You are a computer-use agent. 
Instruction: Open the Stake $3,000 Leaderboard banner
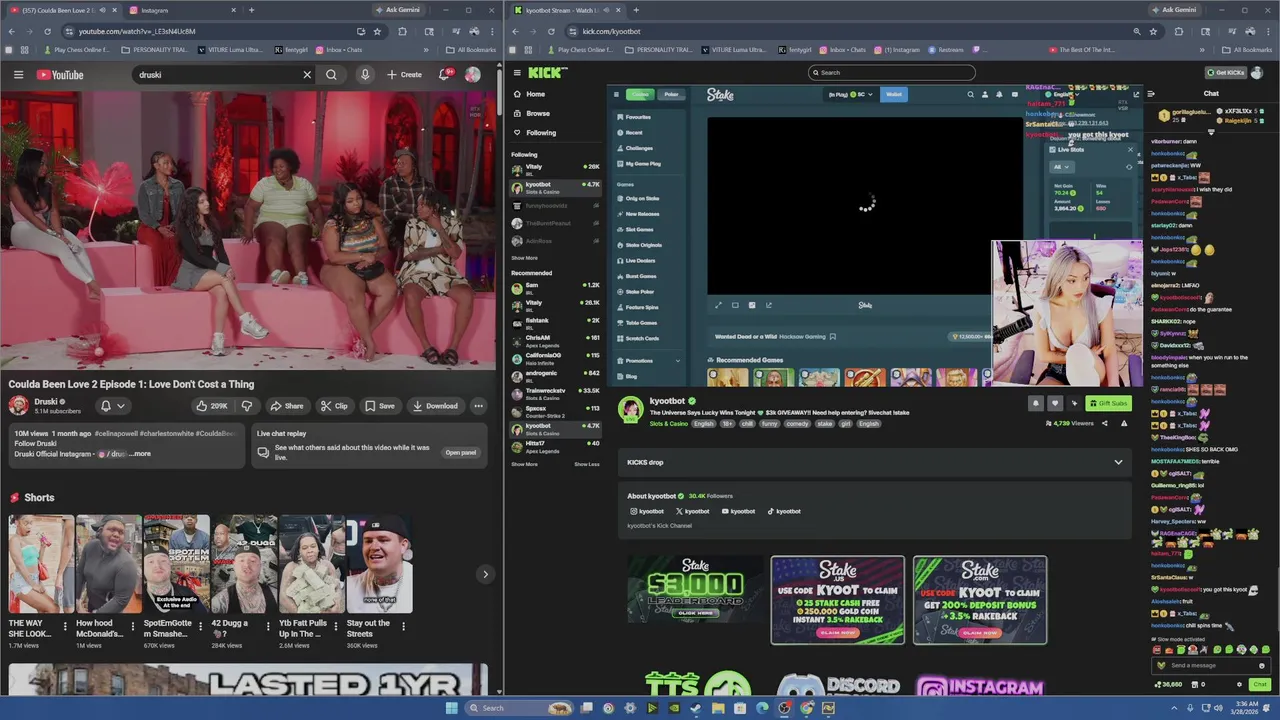point(695,591)
